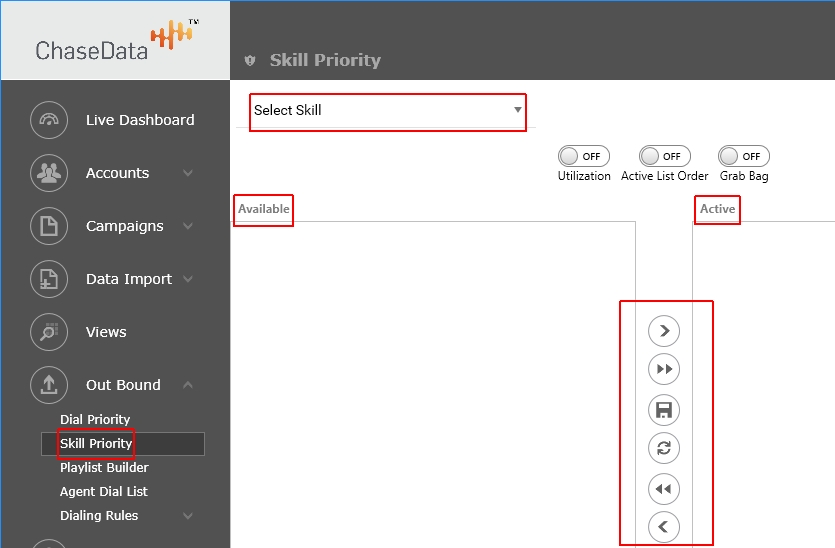Click the Grab Bag label text

pos(744,176)
